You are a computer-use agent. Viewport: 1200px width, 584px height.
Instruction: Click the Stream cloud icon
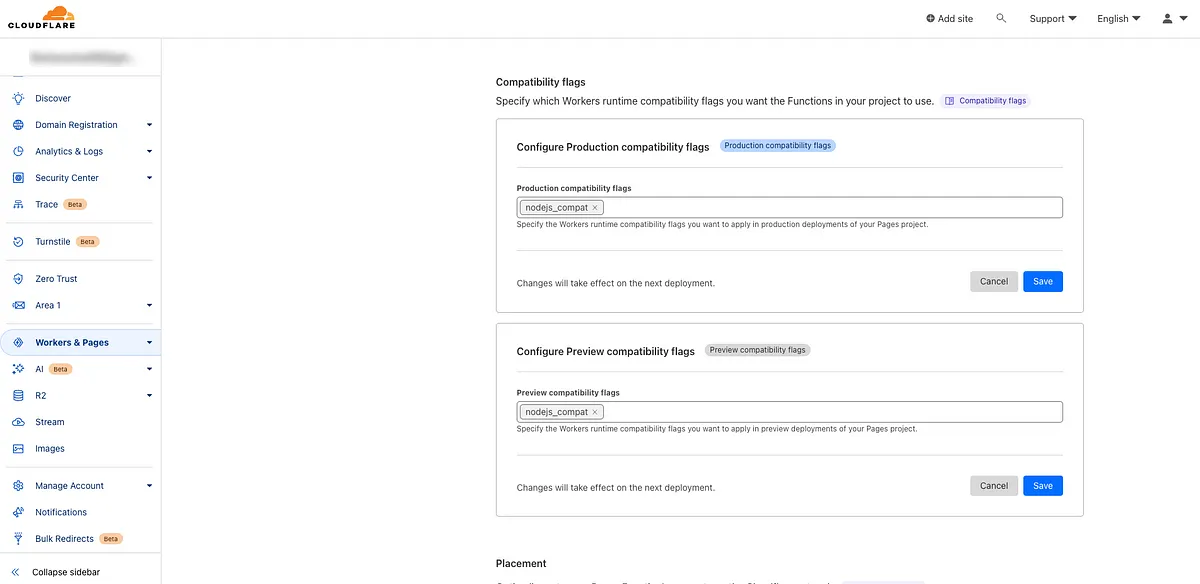tap(17, 422)
